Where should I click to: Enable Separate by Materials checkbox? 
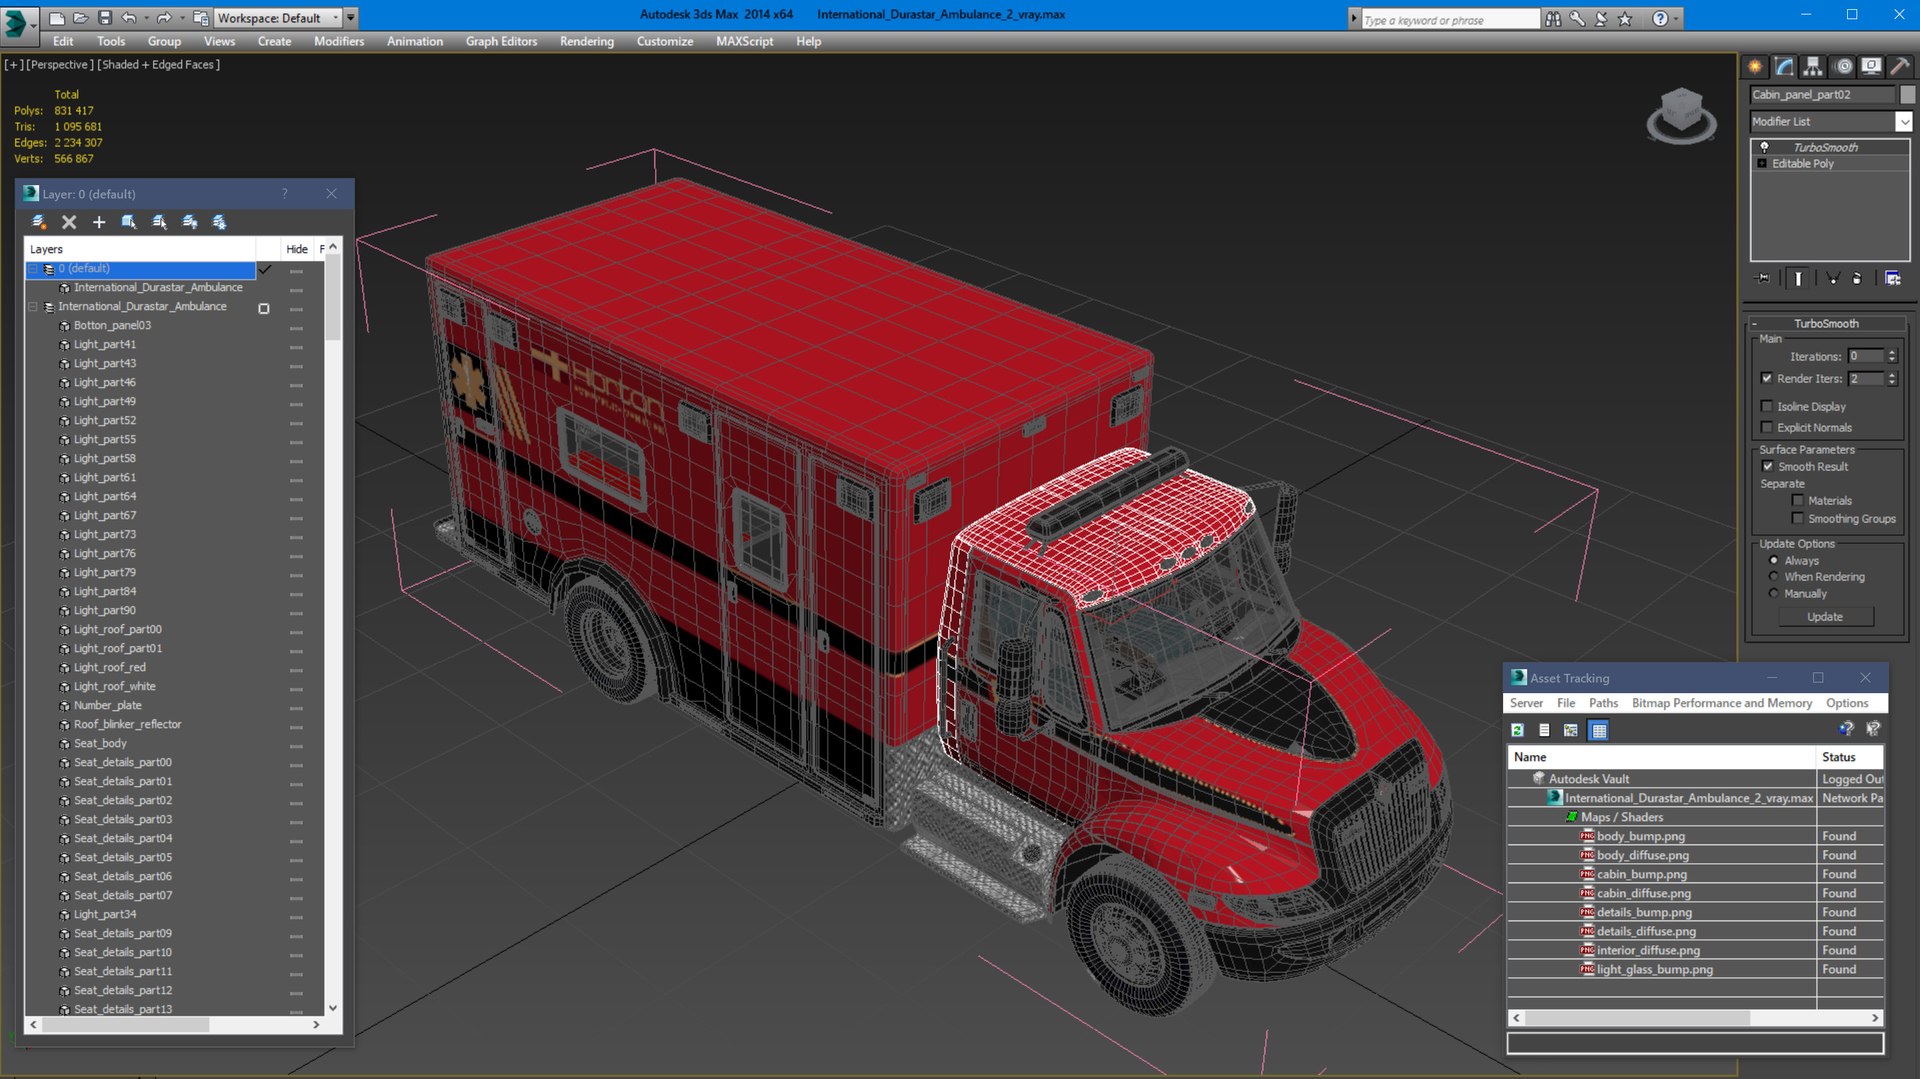tap(1798, 500)
